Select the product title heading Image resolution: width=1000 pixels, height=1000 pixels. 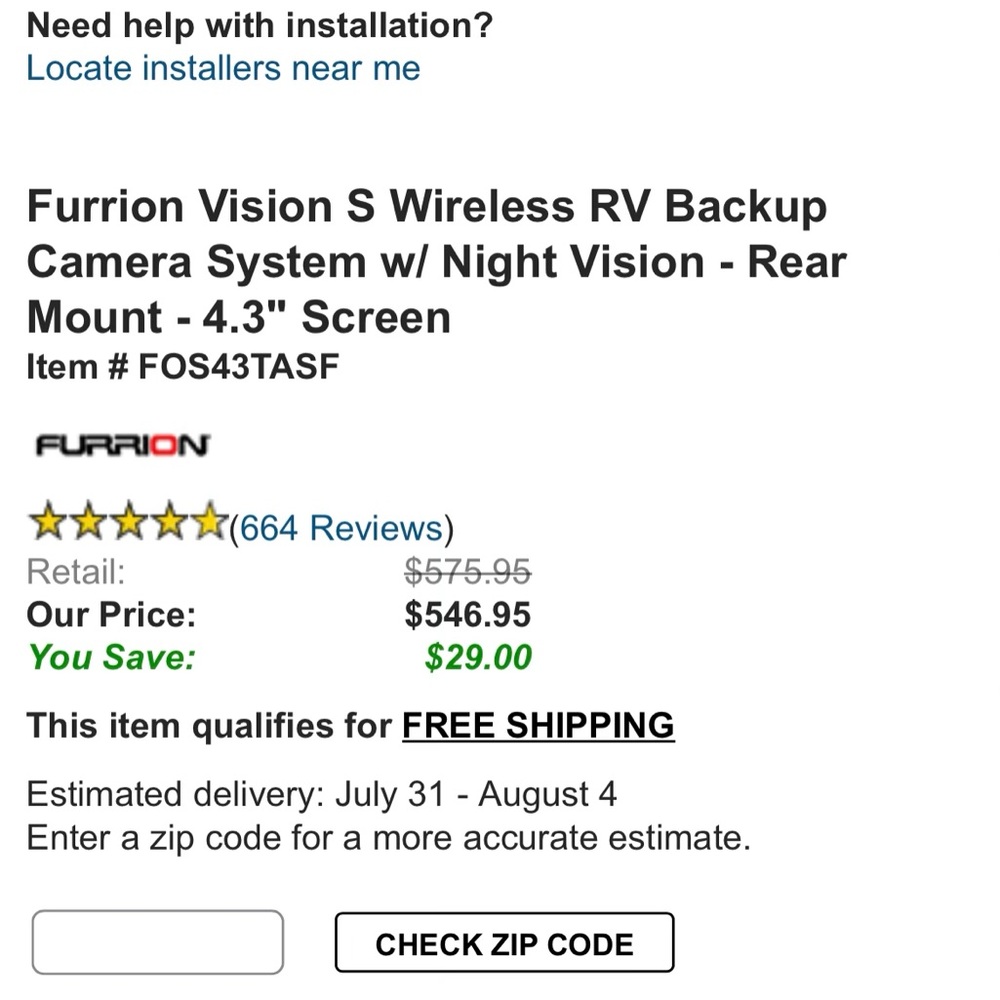435,261
